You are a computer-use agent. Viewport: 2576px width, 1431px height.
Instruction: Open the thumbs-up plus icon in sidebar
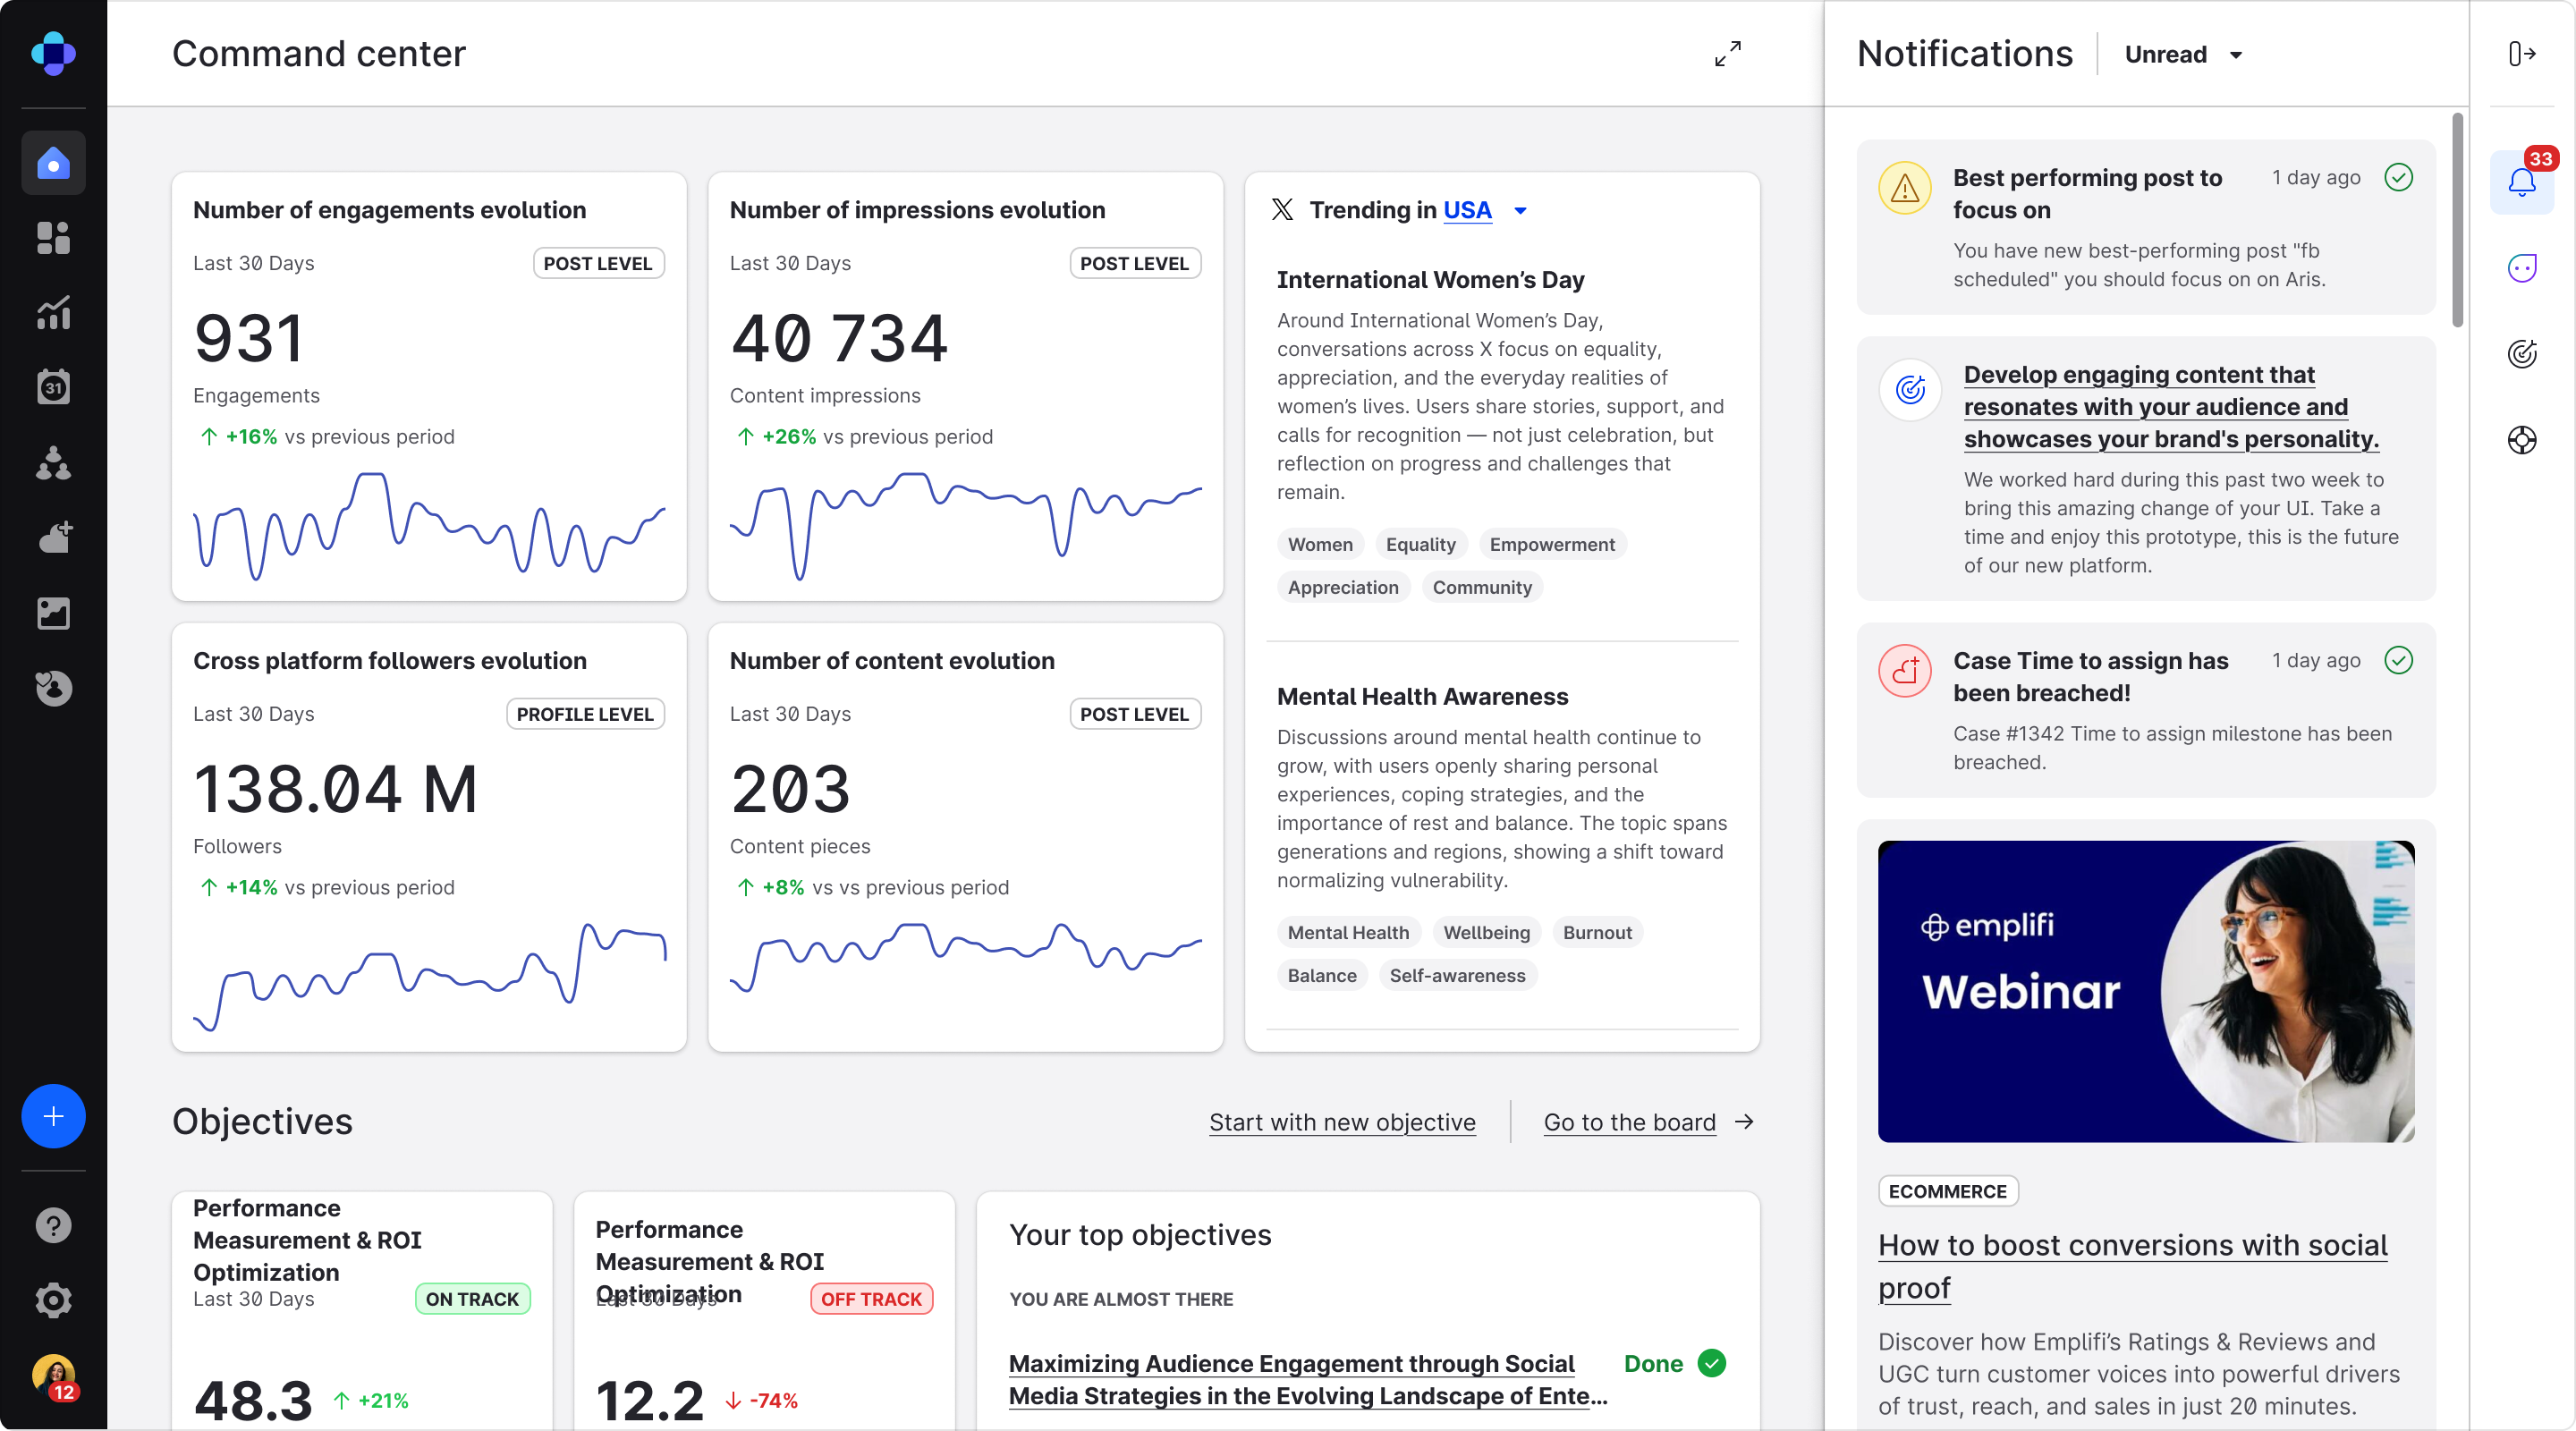pos(55,537)
